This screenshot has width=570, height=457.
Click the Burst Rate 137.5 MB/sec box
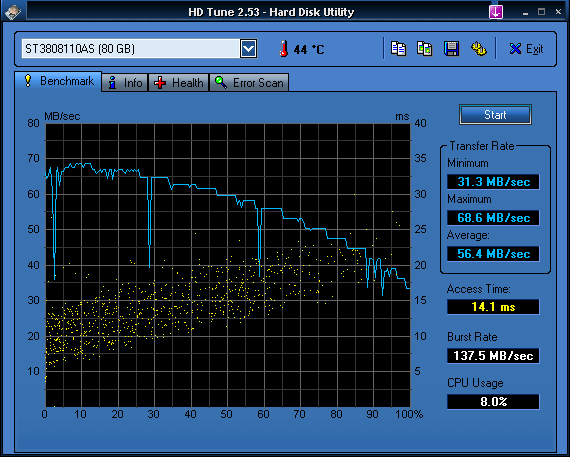[x=493, y=356]
